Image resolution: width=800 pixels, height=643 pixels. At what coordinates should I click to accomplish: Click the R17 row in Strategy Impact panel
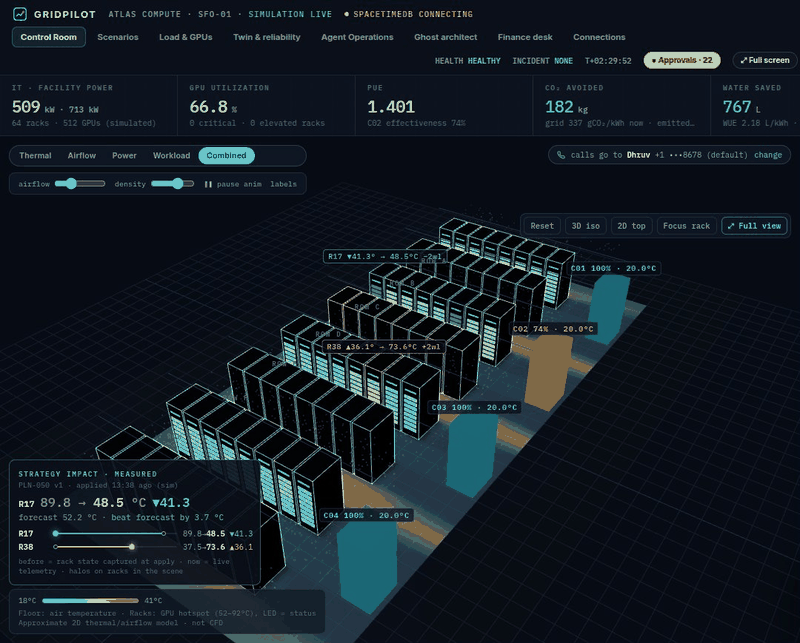tap(135, 534)
